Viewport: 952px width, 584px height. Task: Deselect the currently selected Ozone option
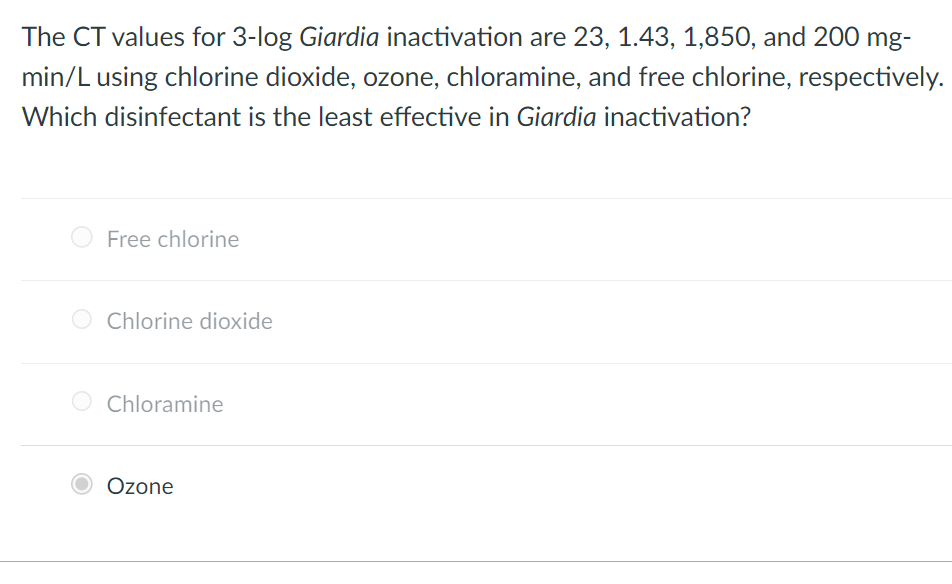(81, 485)
